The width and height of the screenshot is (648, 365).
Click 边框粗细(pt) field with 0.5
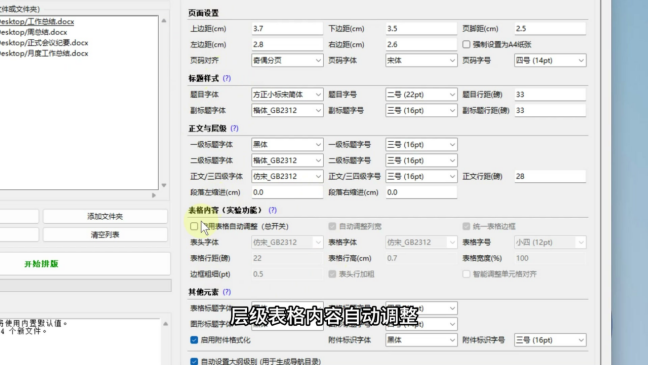coord(287,274)
